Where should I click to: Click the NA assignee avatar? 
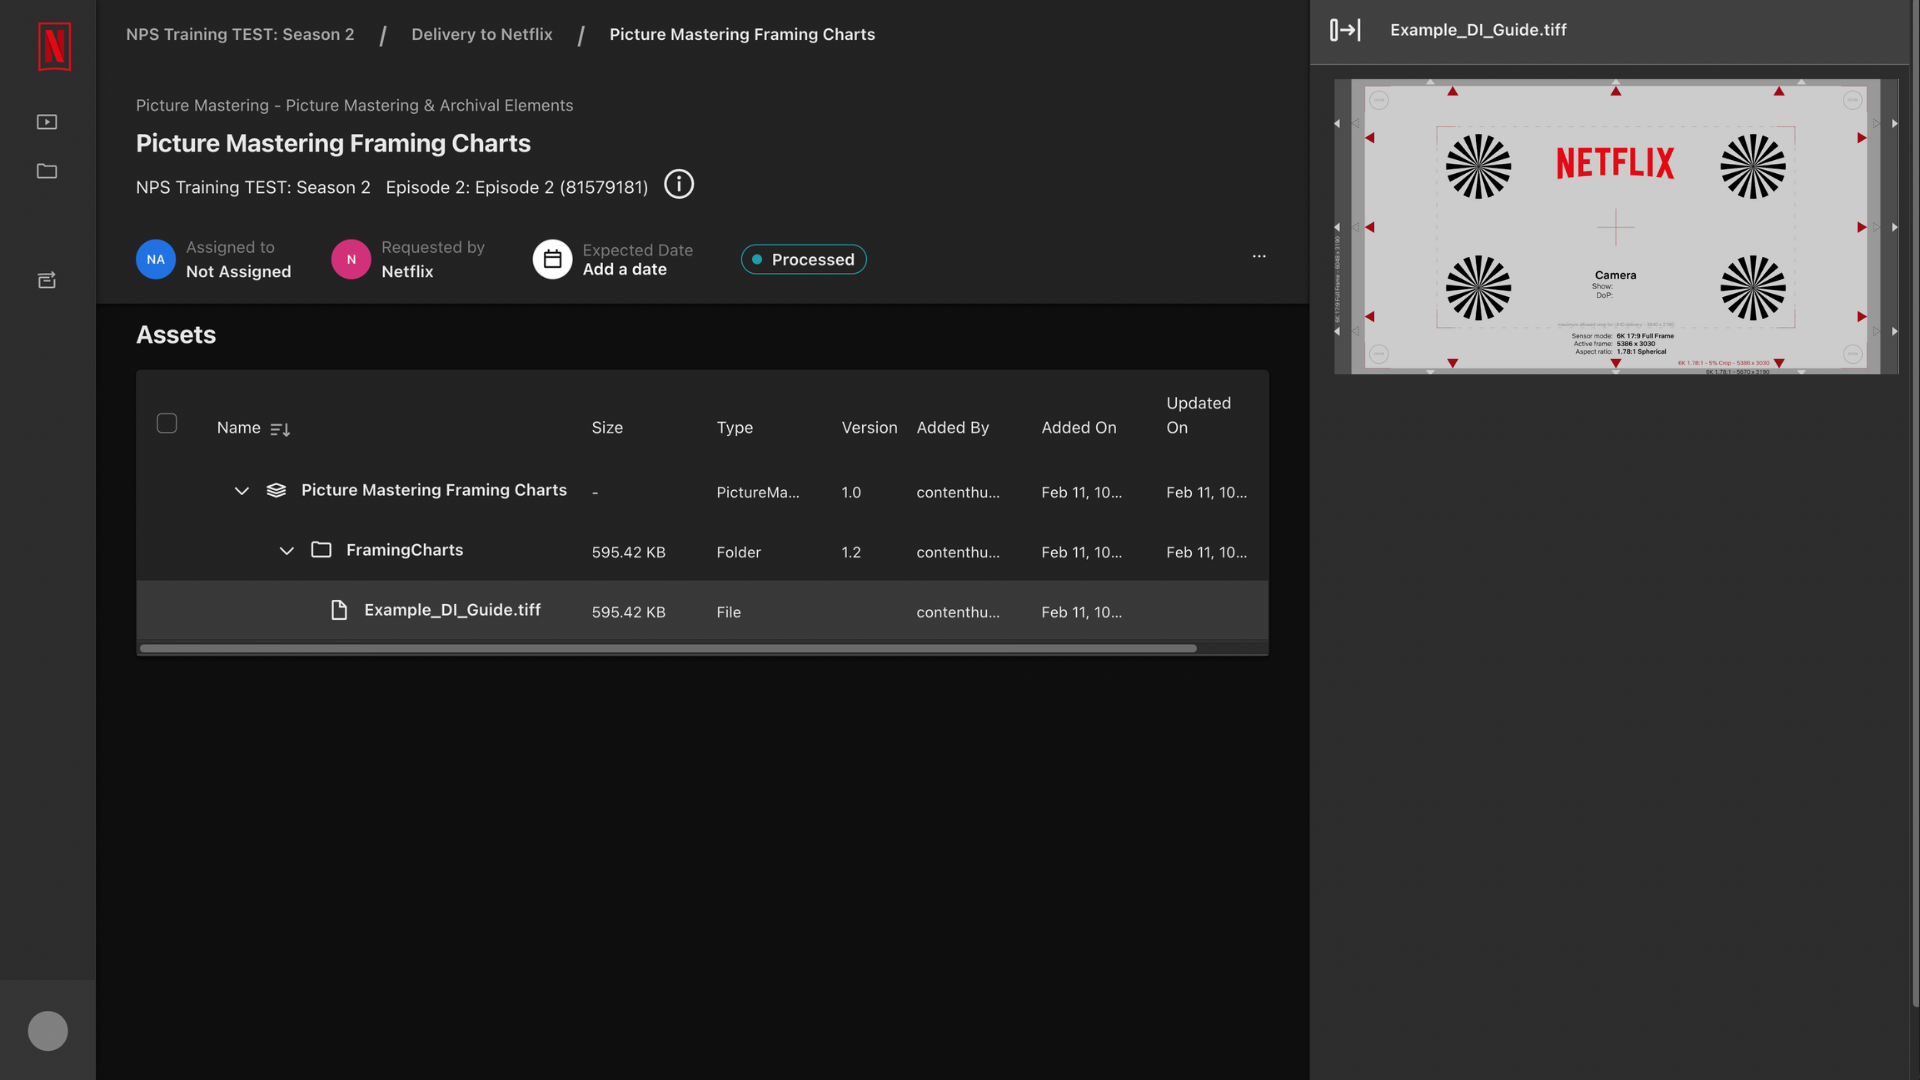(156, 260)
